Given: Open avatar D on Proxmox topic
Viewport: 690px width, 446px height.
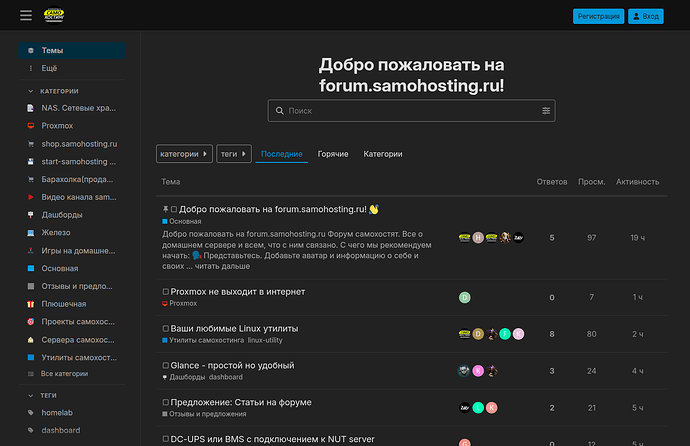Looking at the screenshot, I should click(465, 297).
